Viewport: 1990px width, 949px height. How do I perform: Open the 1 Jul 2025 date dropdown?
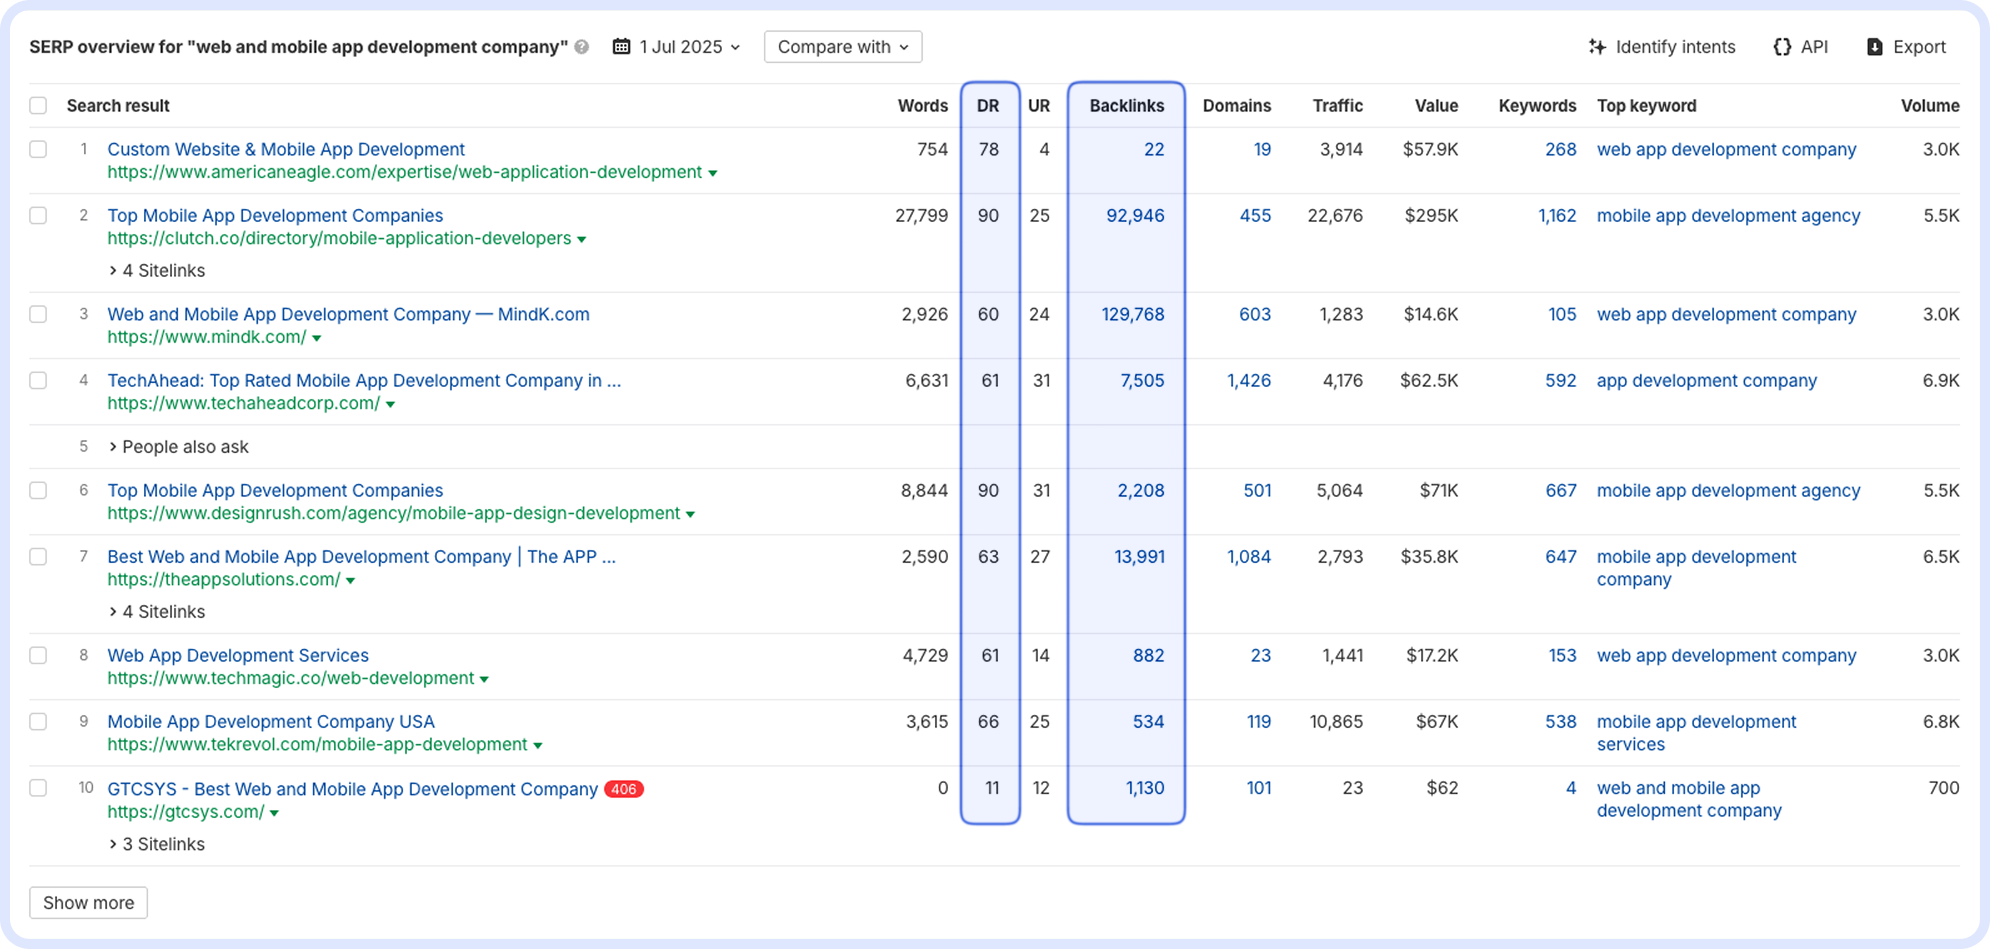pyautogui.click(x=686, y=46)
